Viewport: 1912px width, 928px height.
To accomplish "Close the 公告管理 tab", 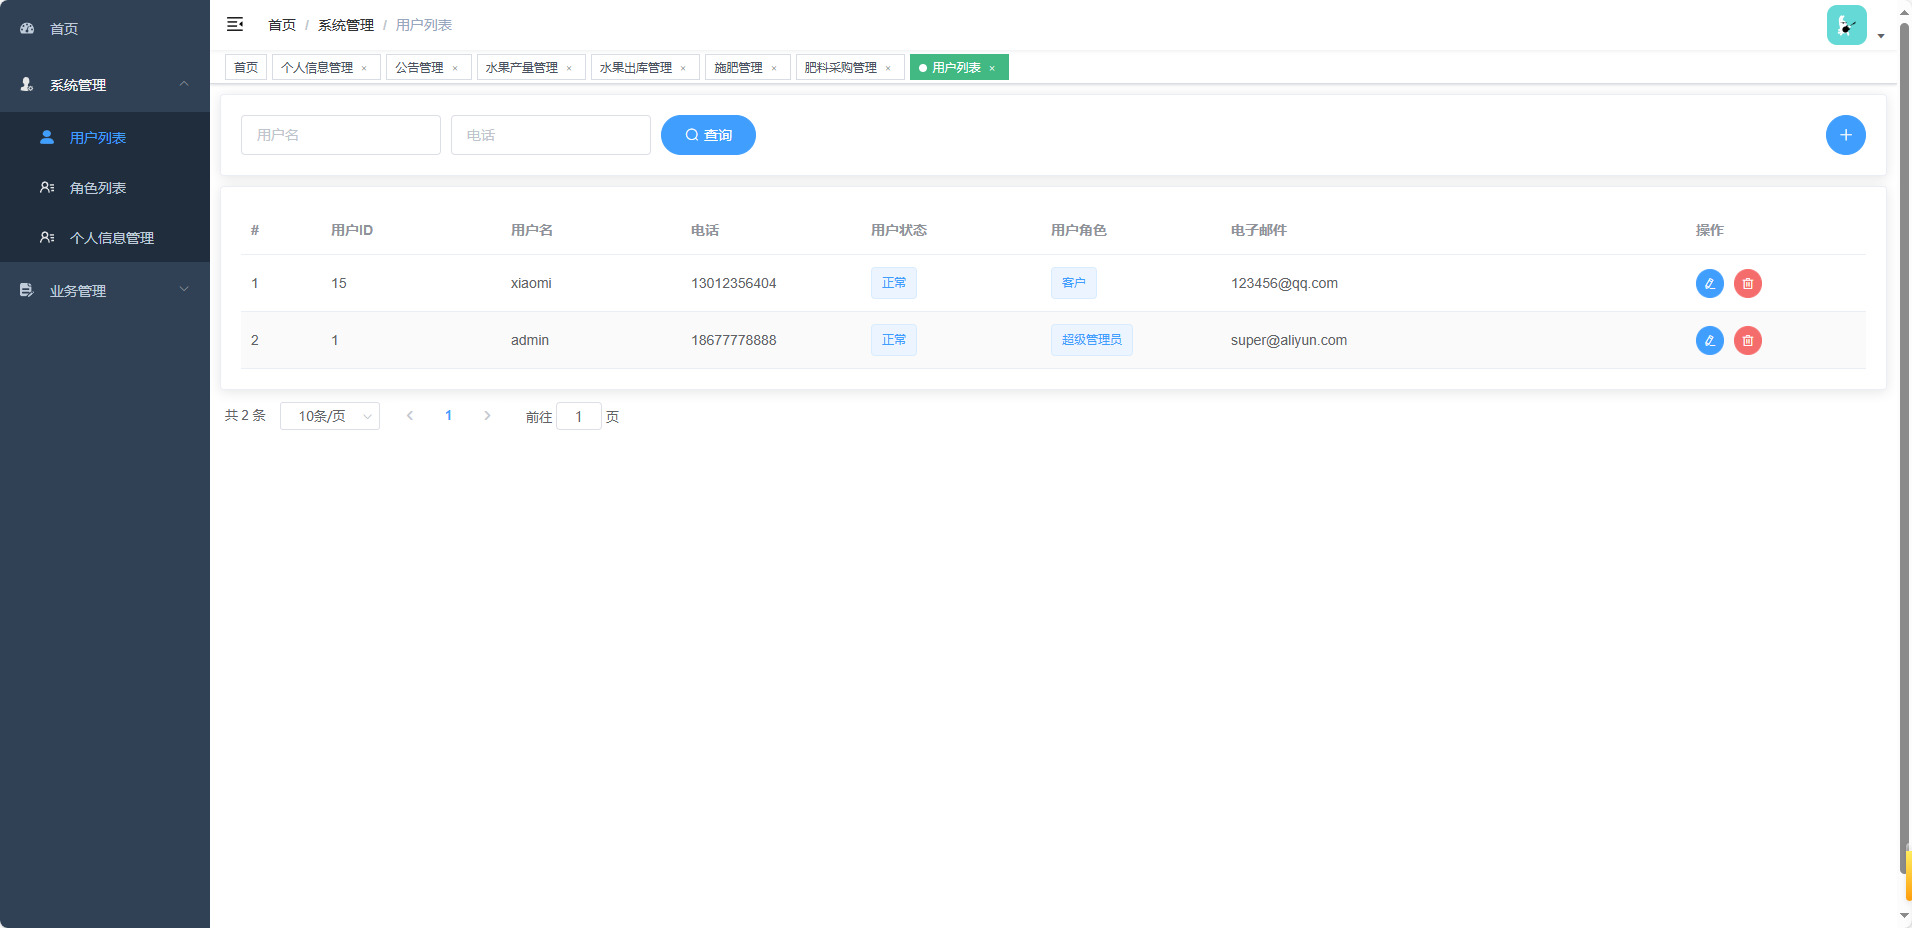I will (455, 68).
